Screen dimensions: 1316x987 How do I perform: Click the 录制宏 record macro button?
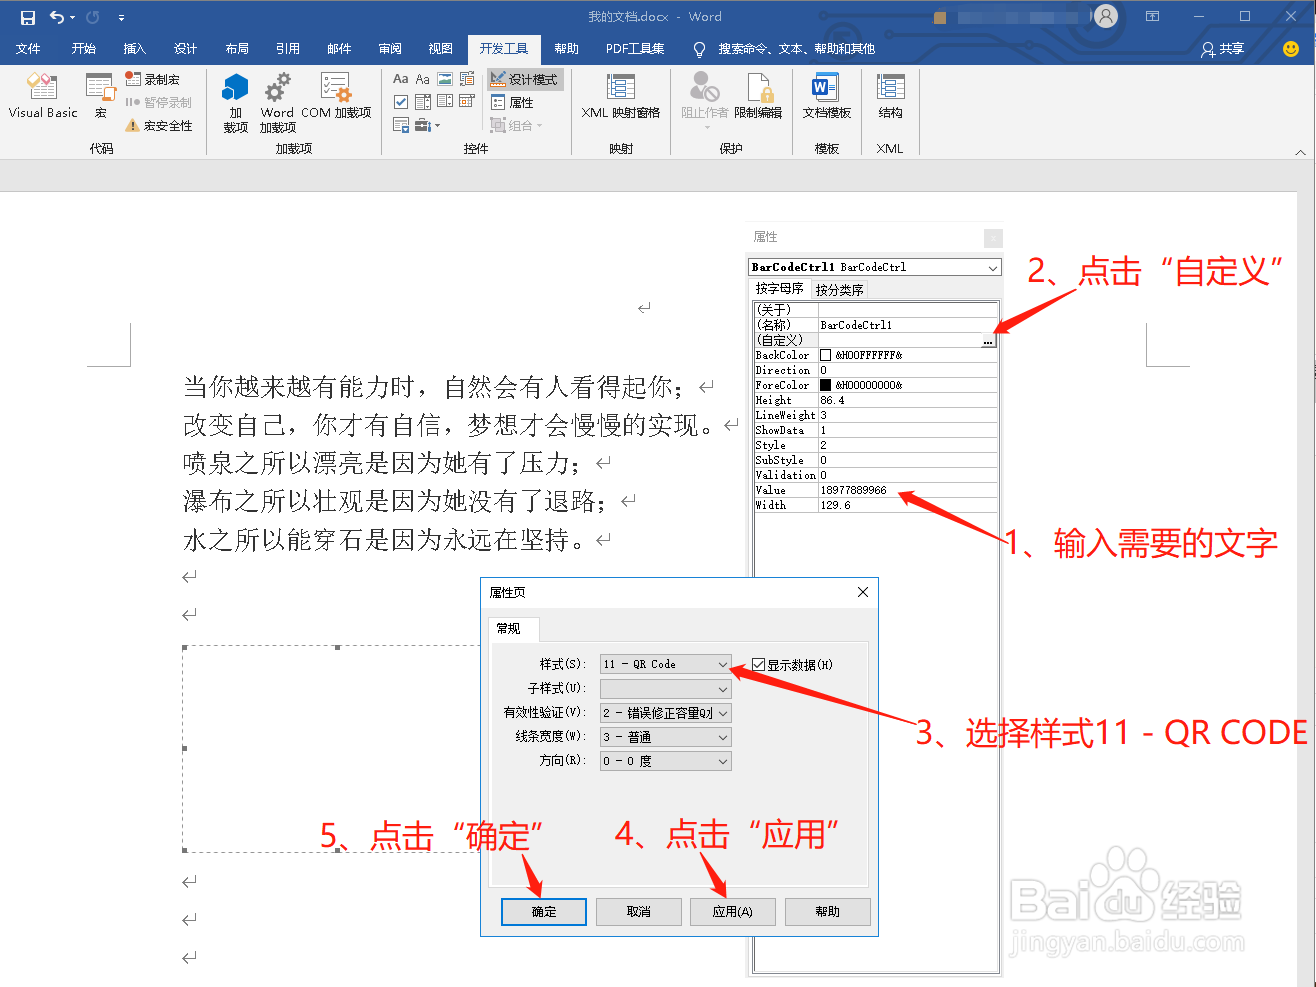point(153,79)
